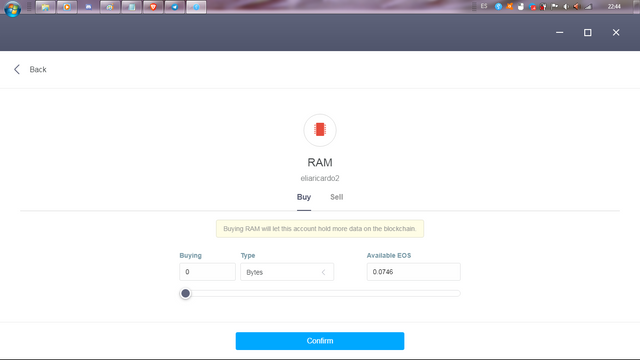Screen dimensions: 640x360
Task: Click the power plug tray icon with red X
Action: (x=543, y=7)
